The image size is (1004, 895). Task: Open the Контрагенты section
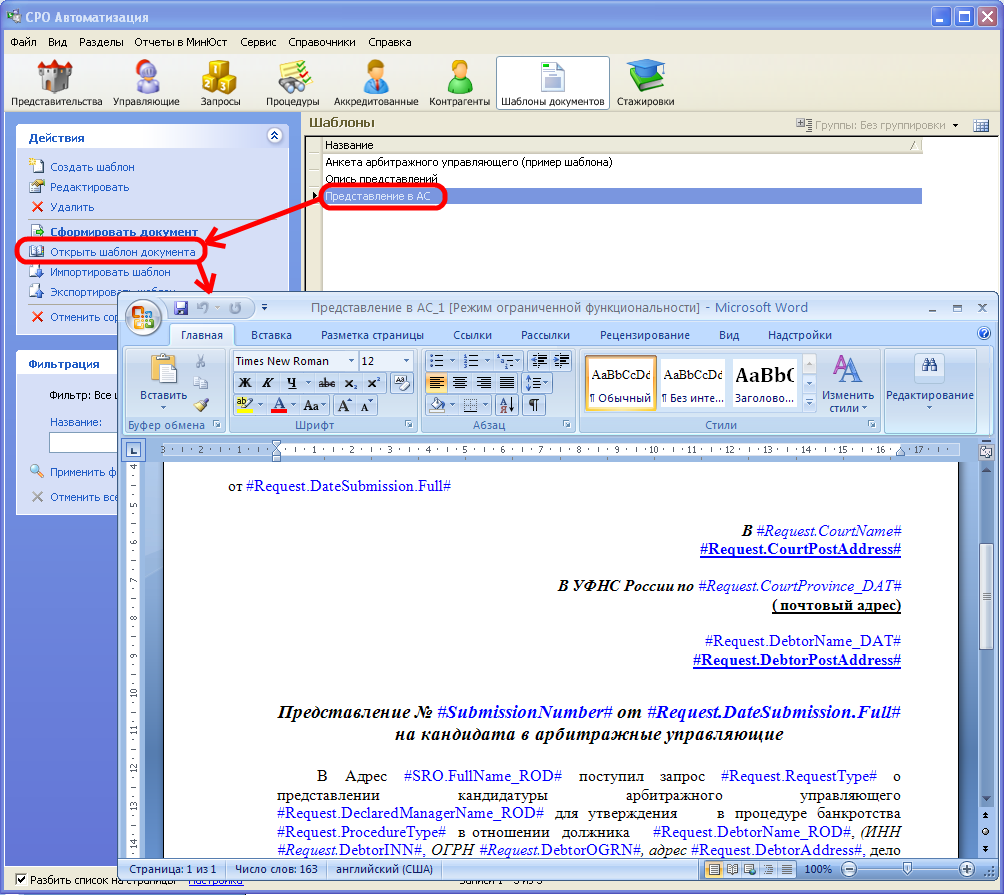459,83
